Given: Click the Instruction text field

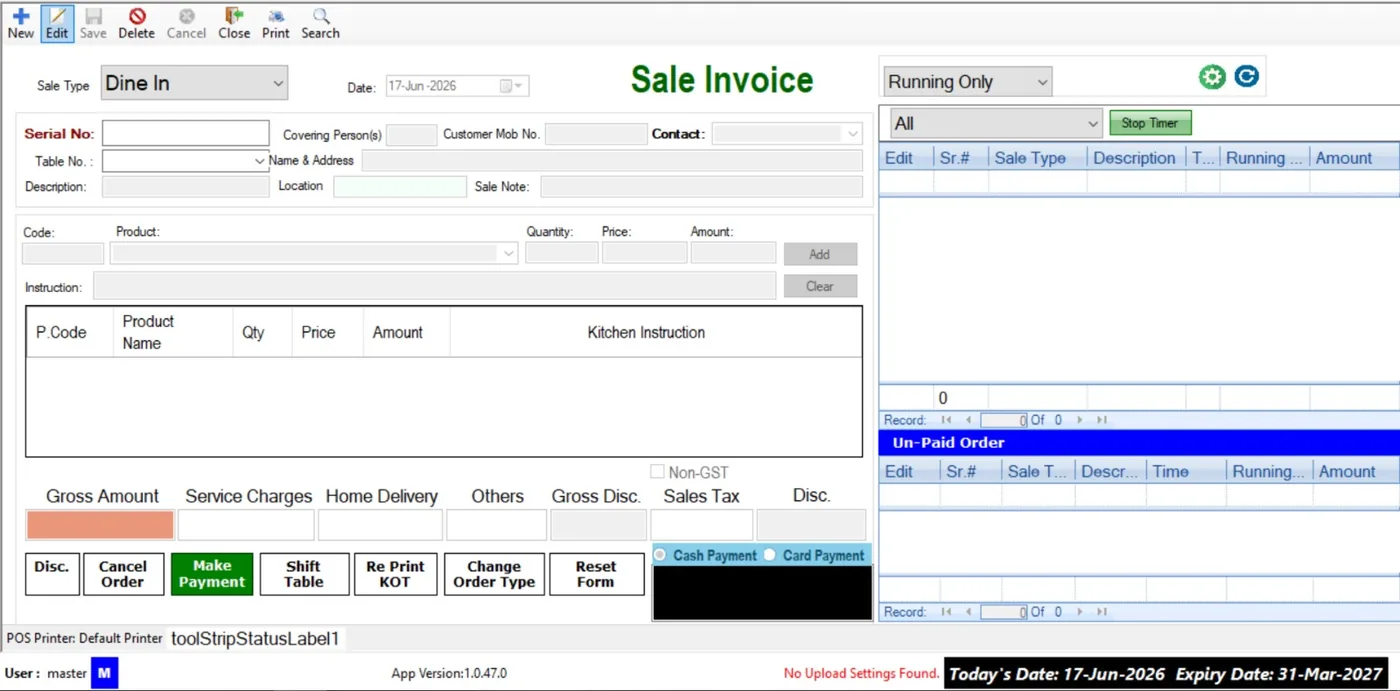Looking at the screenshot, I should click(434, 286).
